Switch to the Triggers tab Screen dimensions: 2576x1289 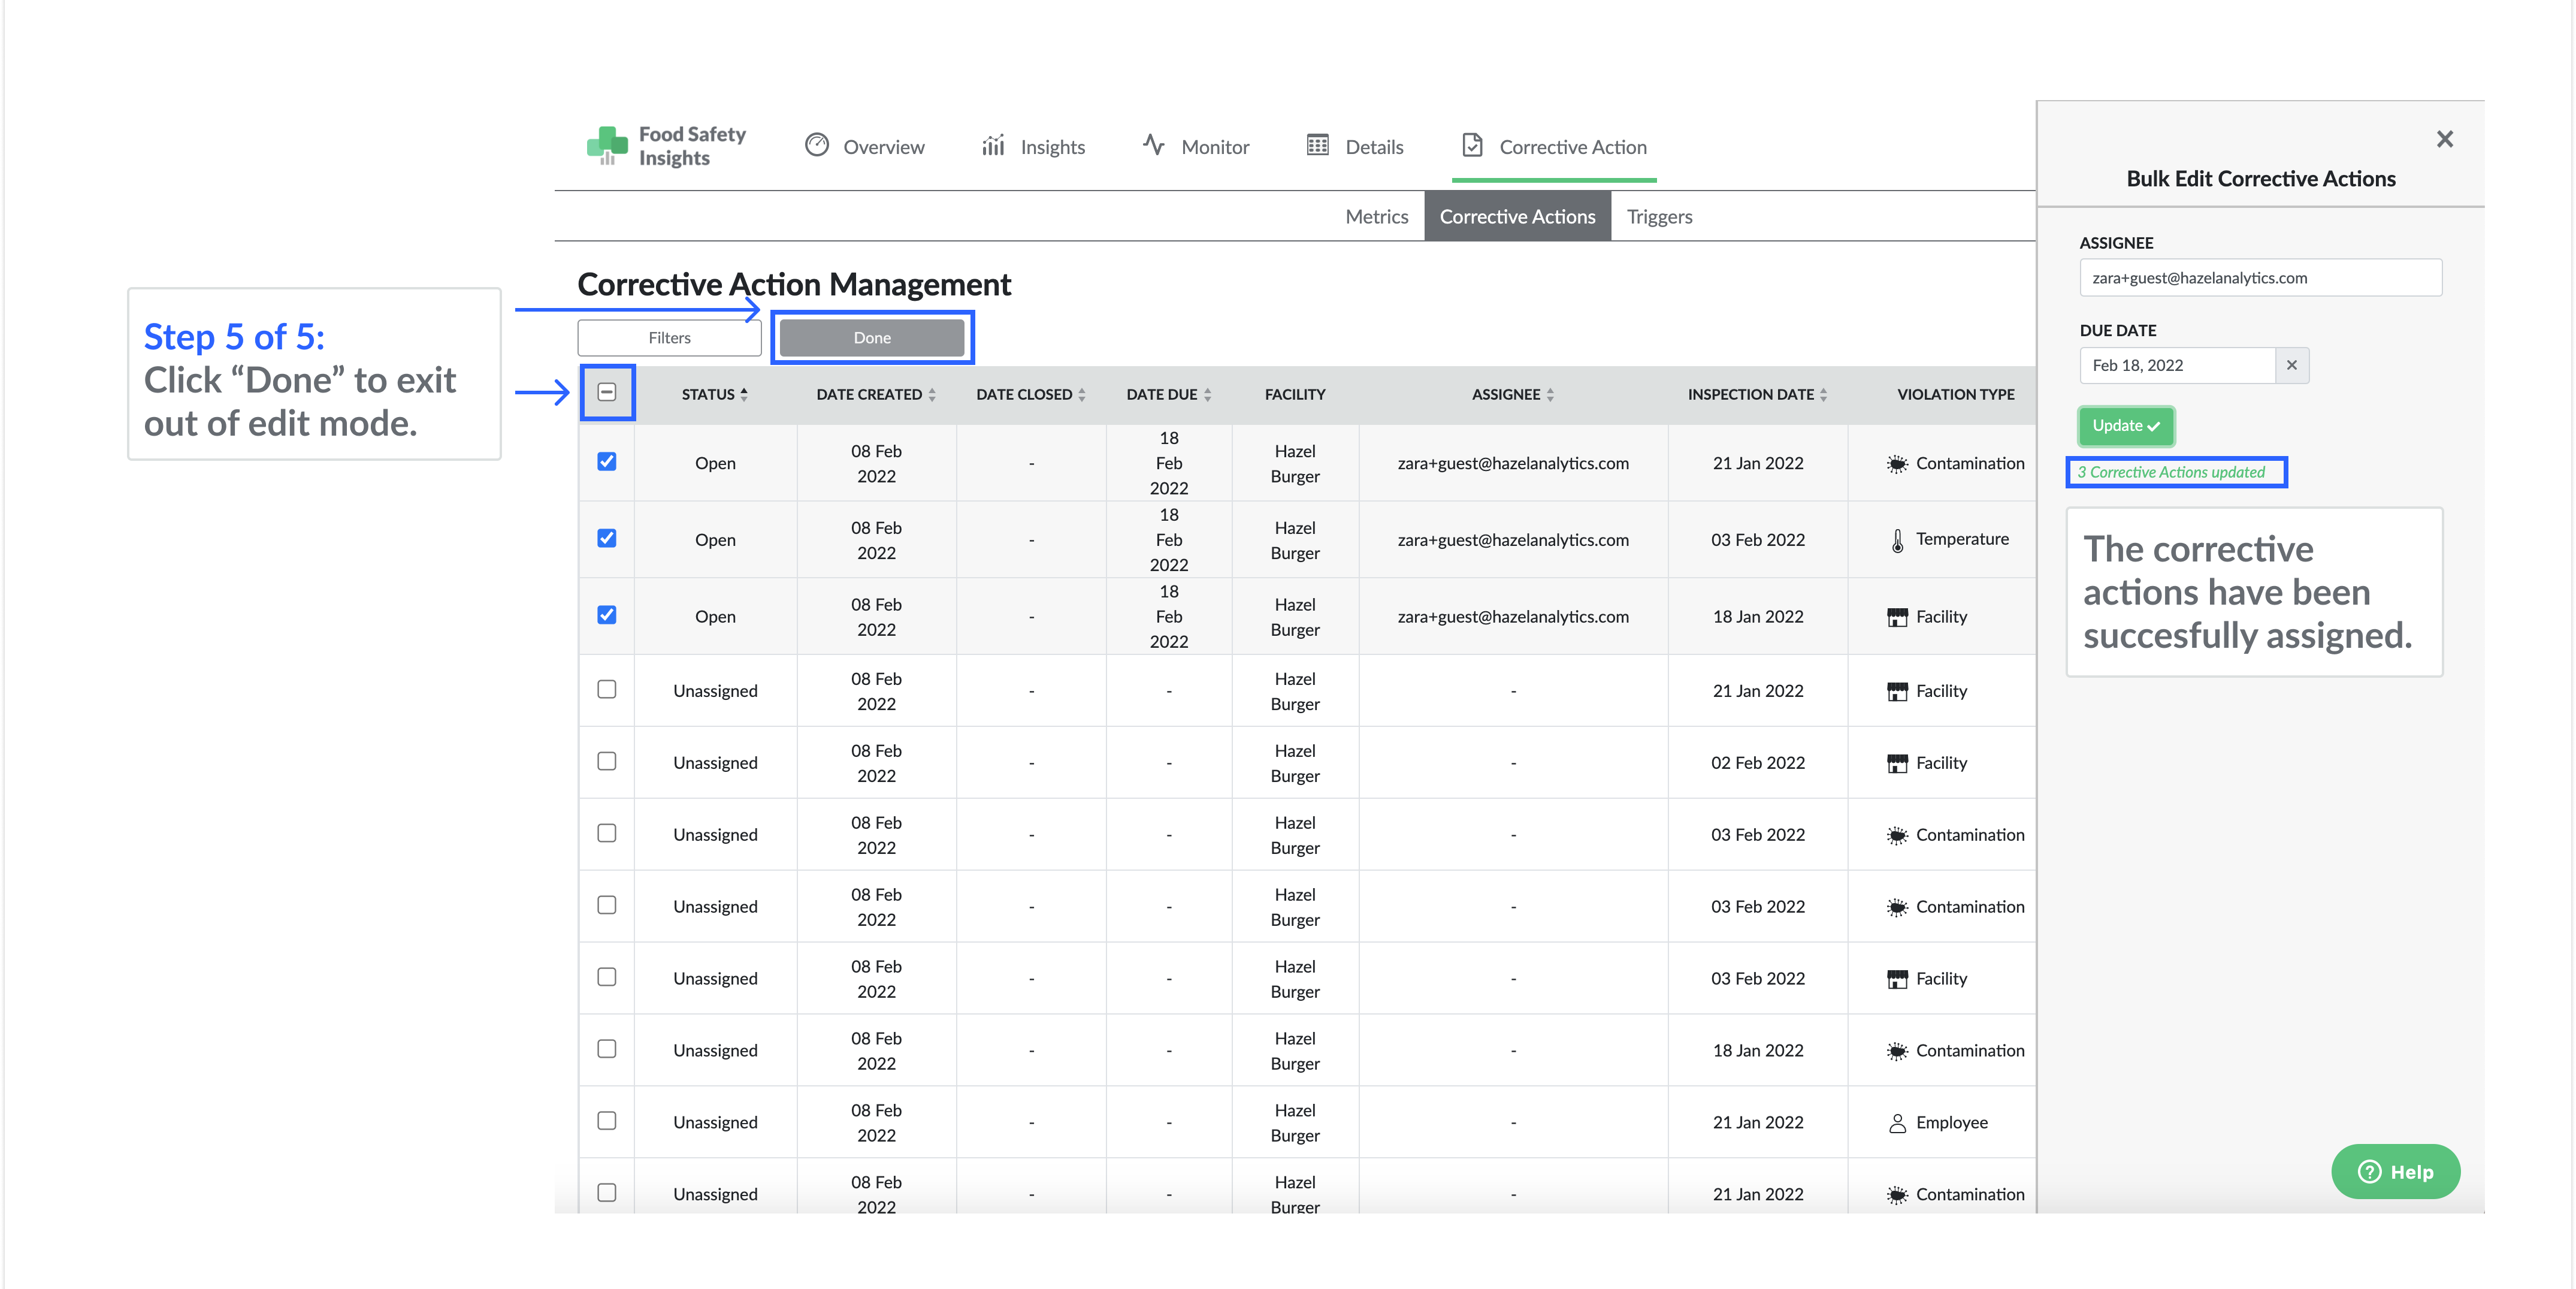click(x=1659, y=216)
